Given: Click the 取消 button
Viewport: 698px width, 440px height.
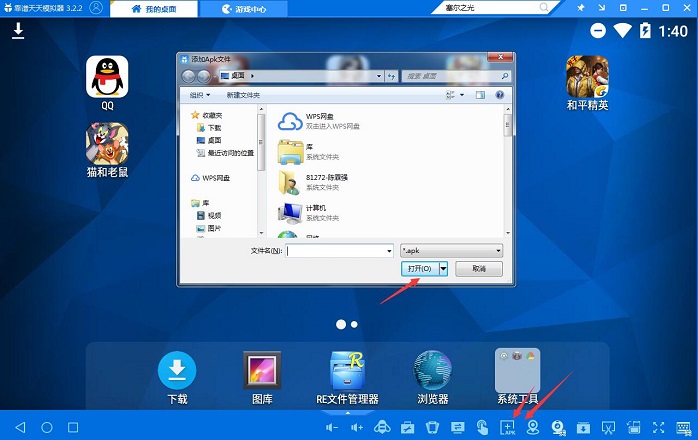Looking at the screenshot, I should [x=479, y=269].
